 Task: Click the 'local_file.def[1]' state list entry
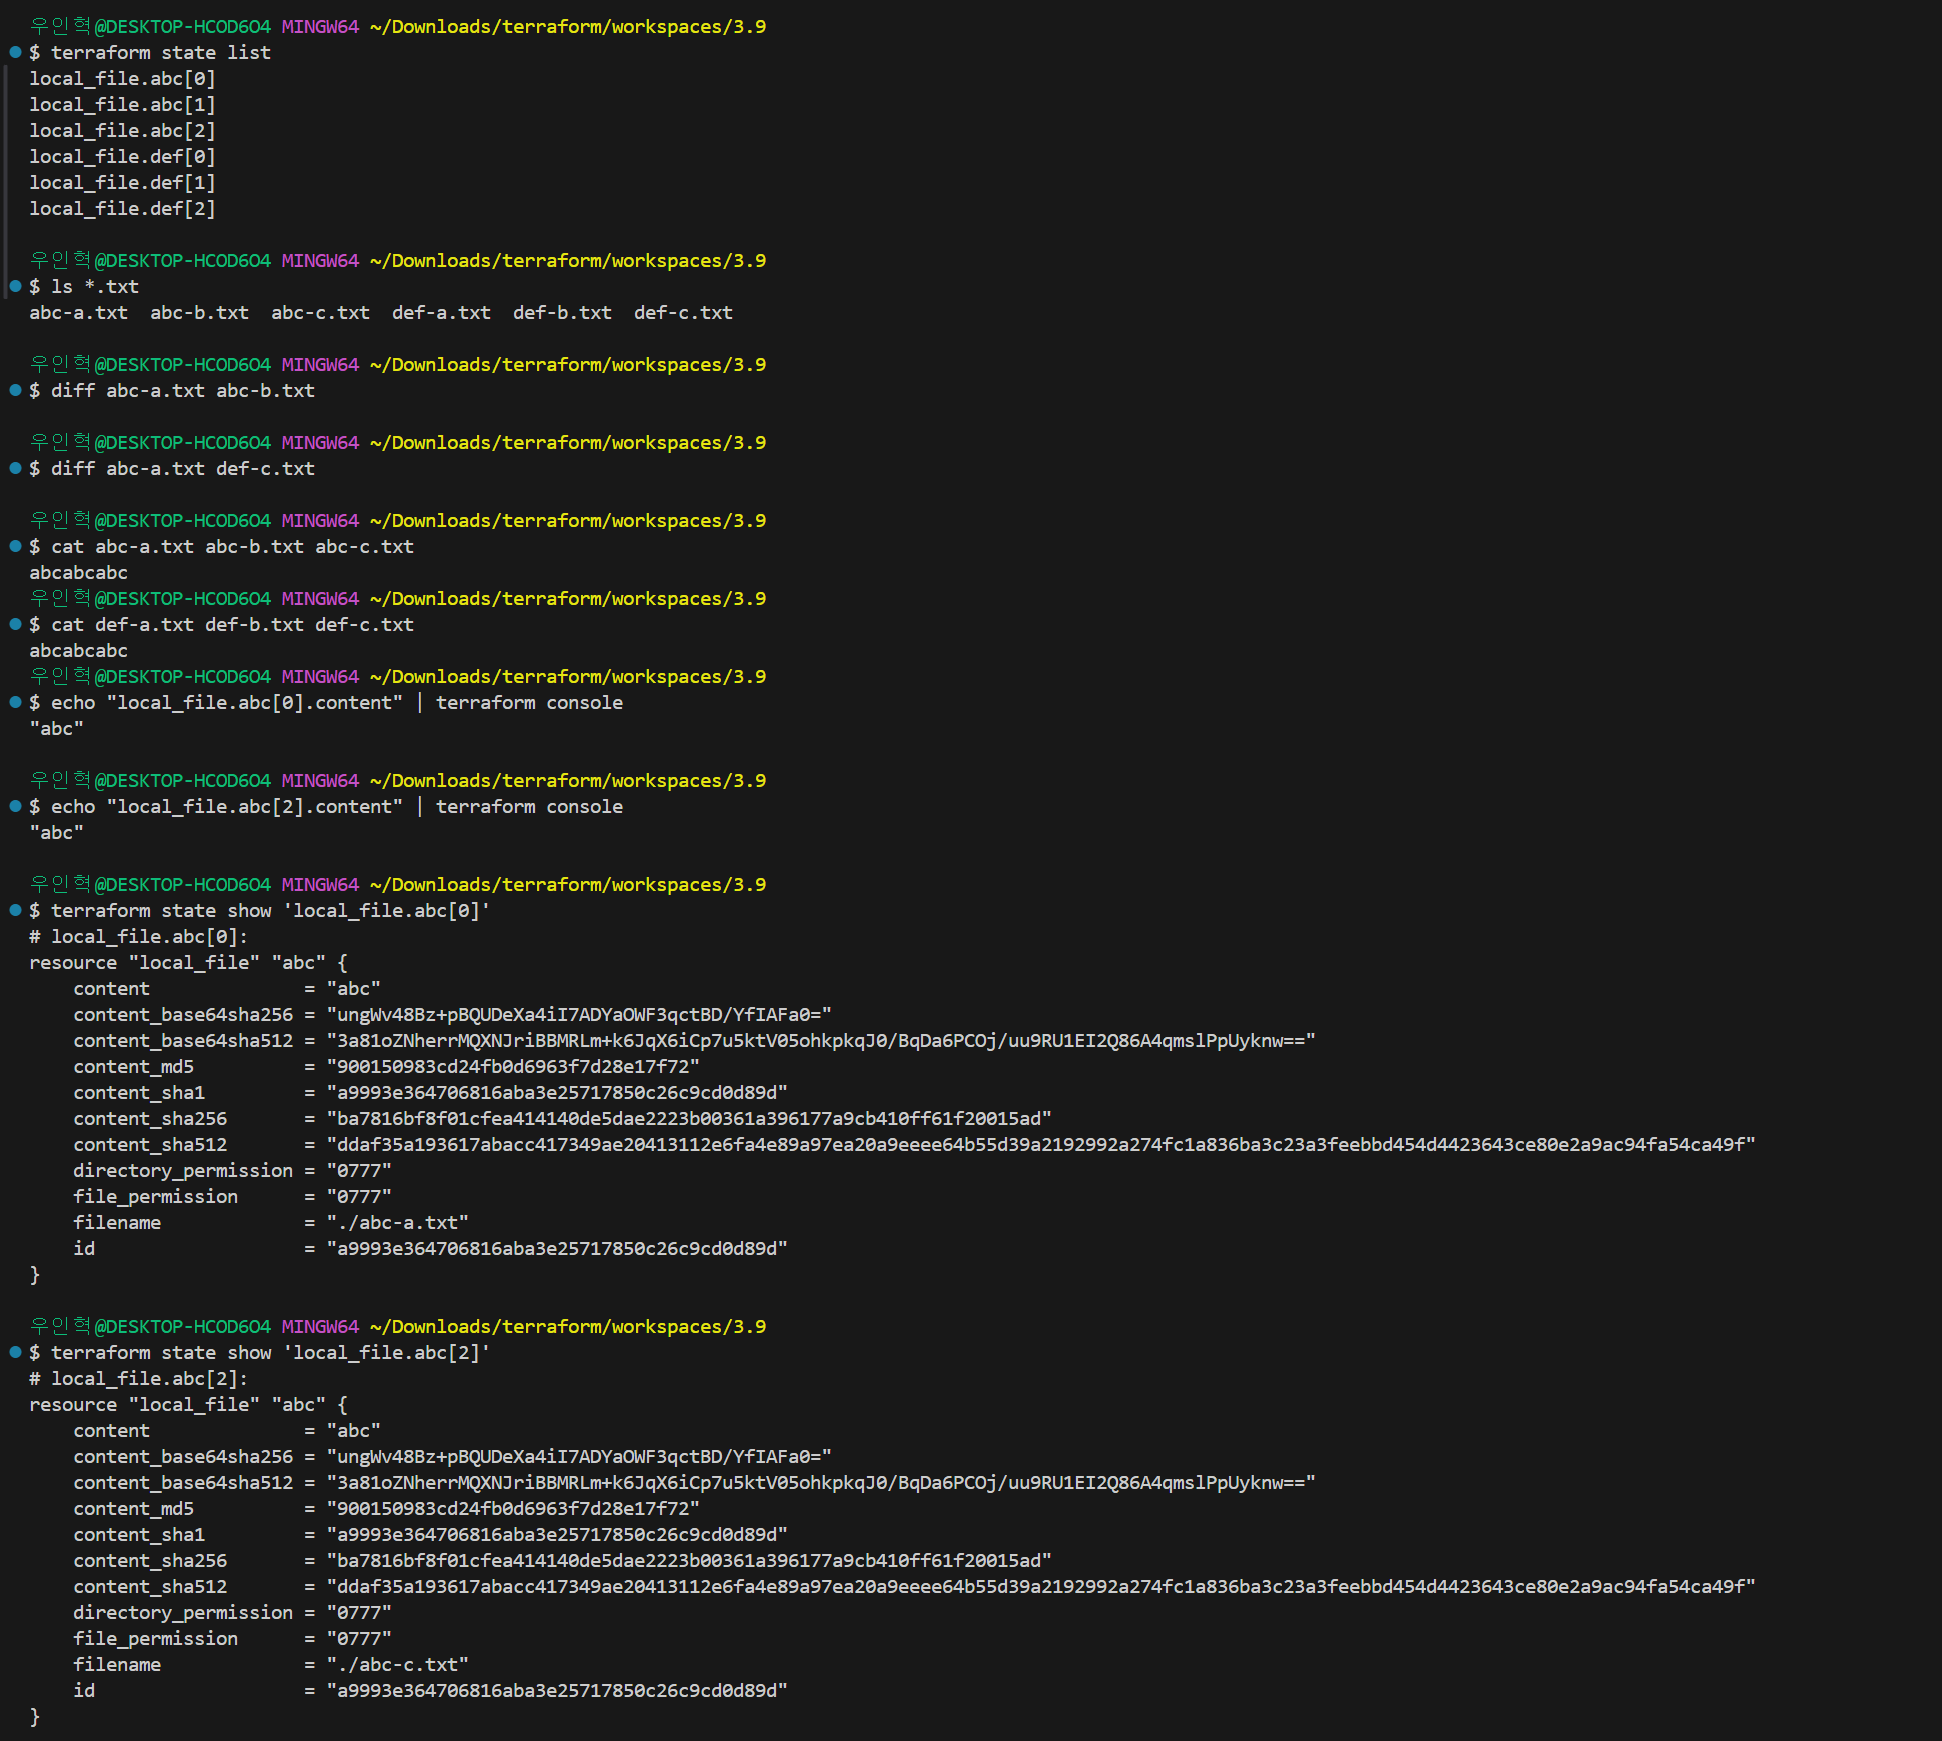pos(122,182)
